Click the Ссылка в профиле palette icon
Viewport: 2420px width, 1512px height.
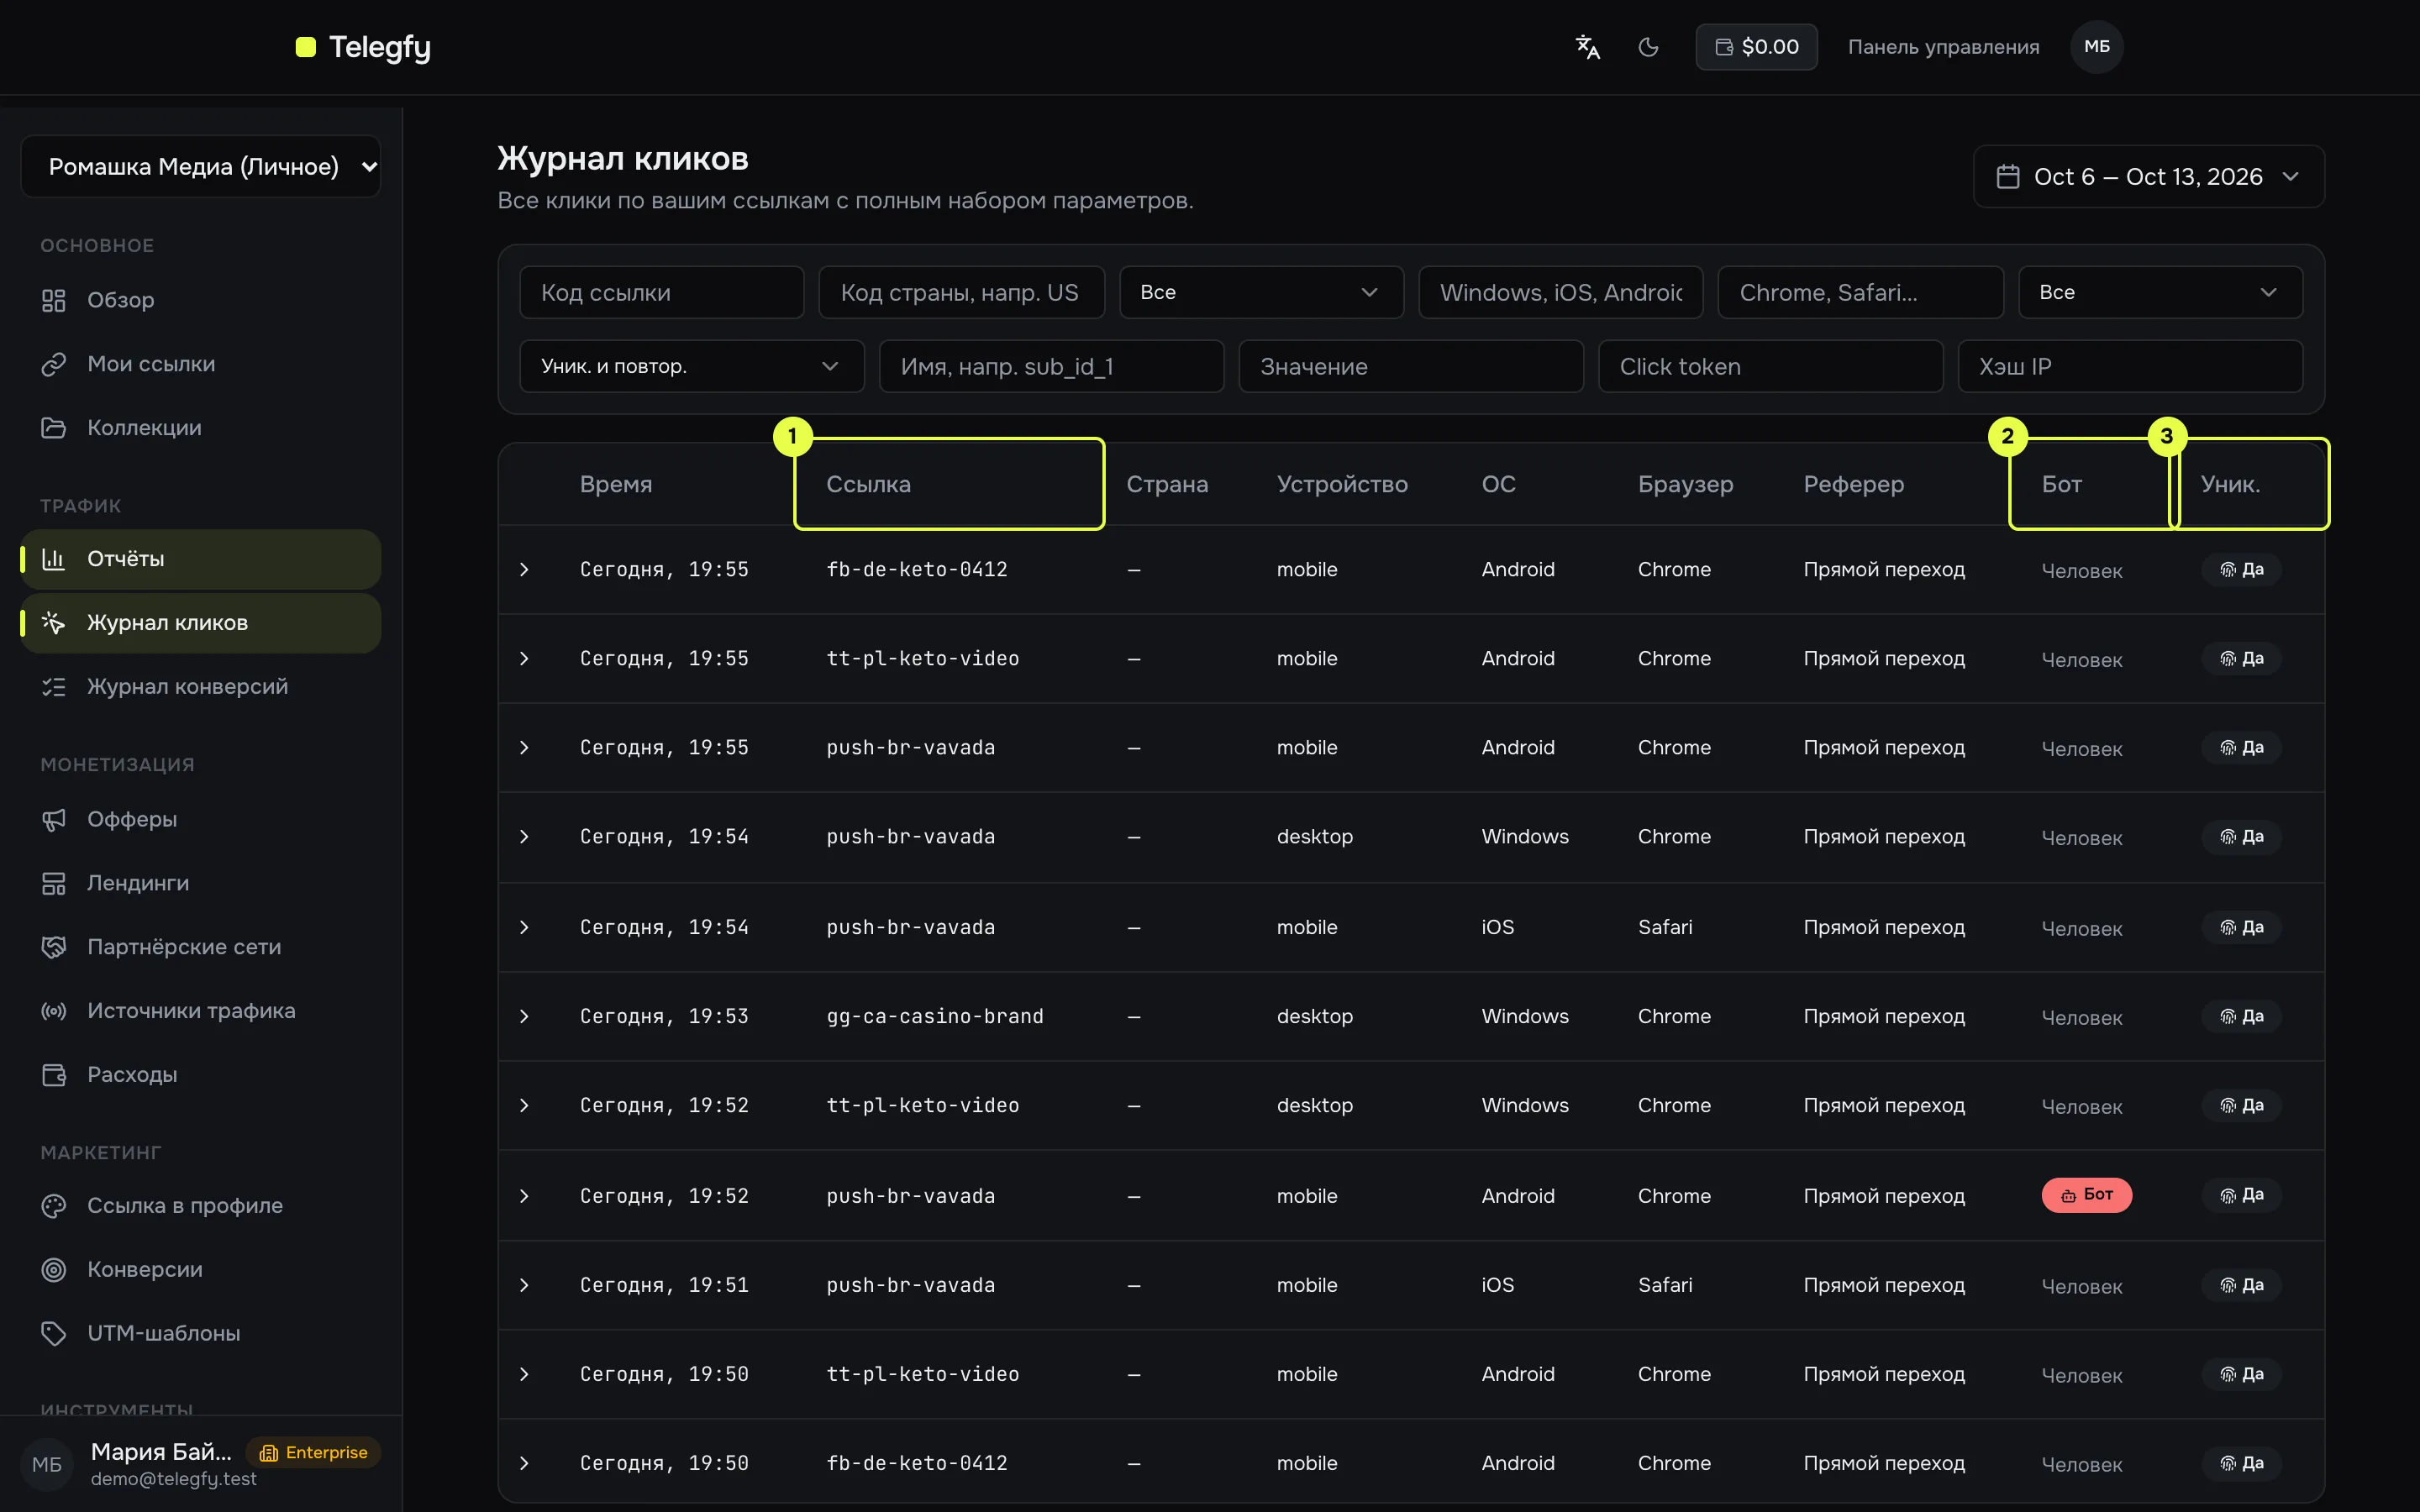pyautogui.click(x=54, y=1206)
